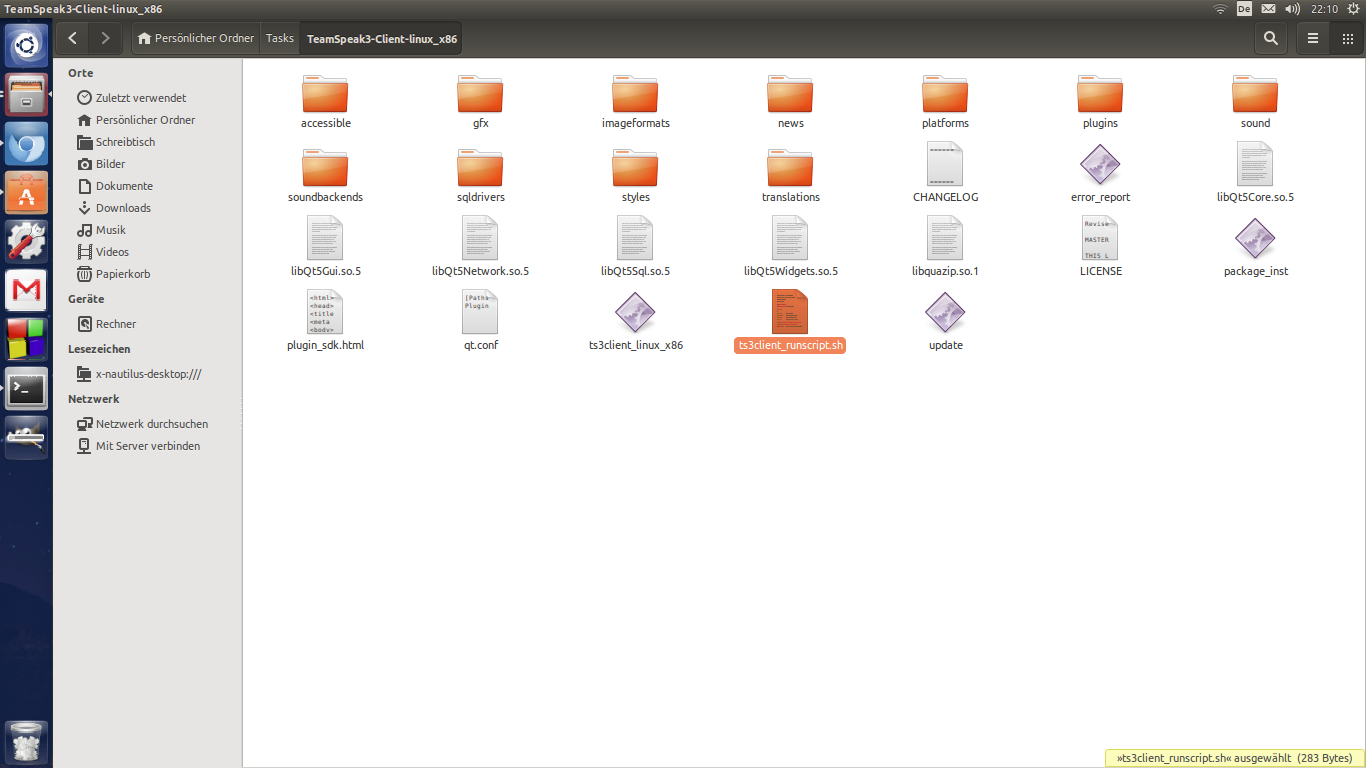Open the Trash in launcher
The width and height of the screenshot is (1366, 768).
26,742
